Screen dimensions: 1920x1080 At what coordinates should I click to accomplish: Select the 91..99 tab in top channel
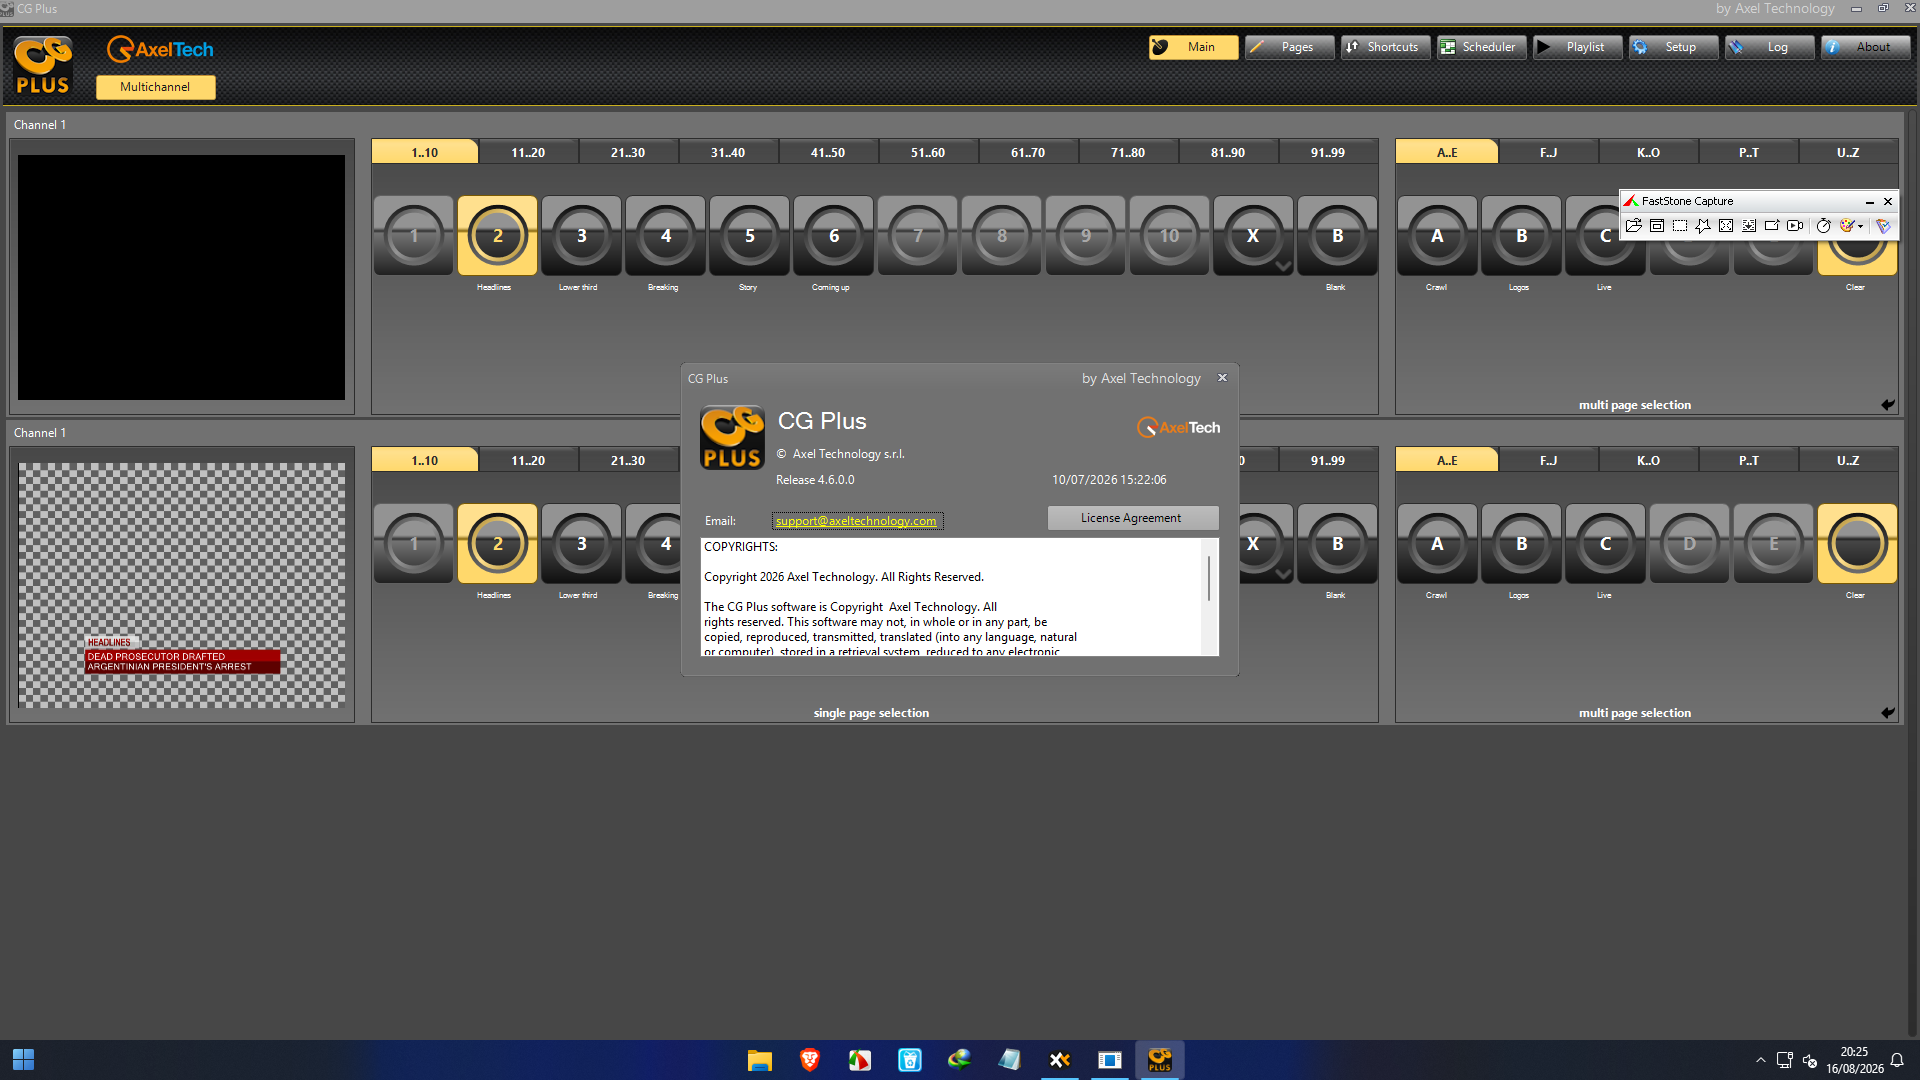coord(1328,152)
